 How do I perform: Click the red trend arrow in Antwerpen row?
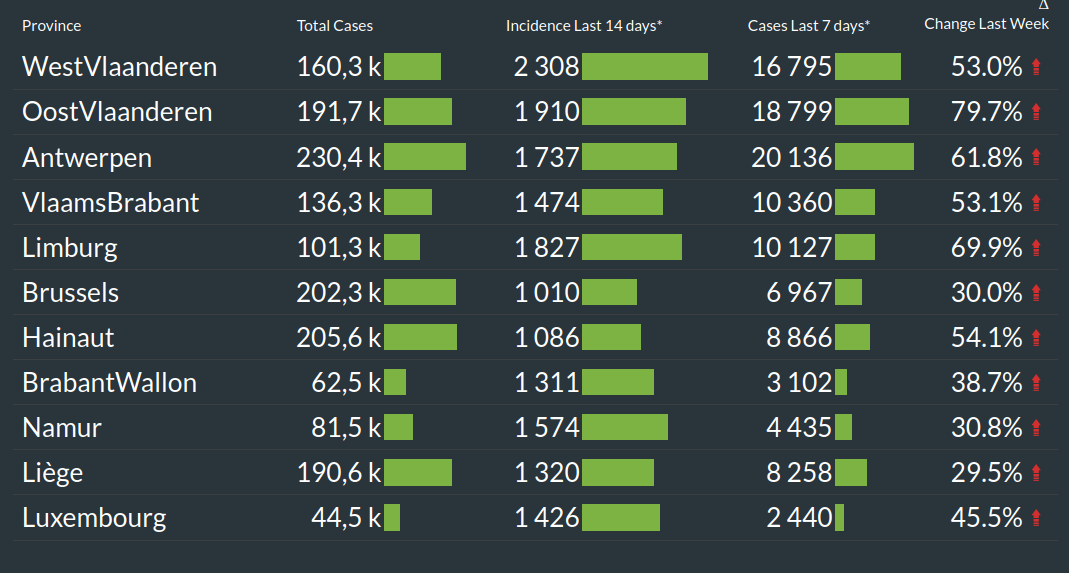point(1036,157)
